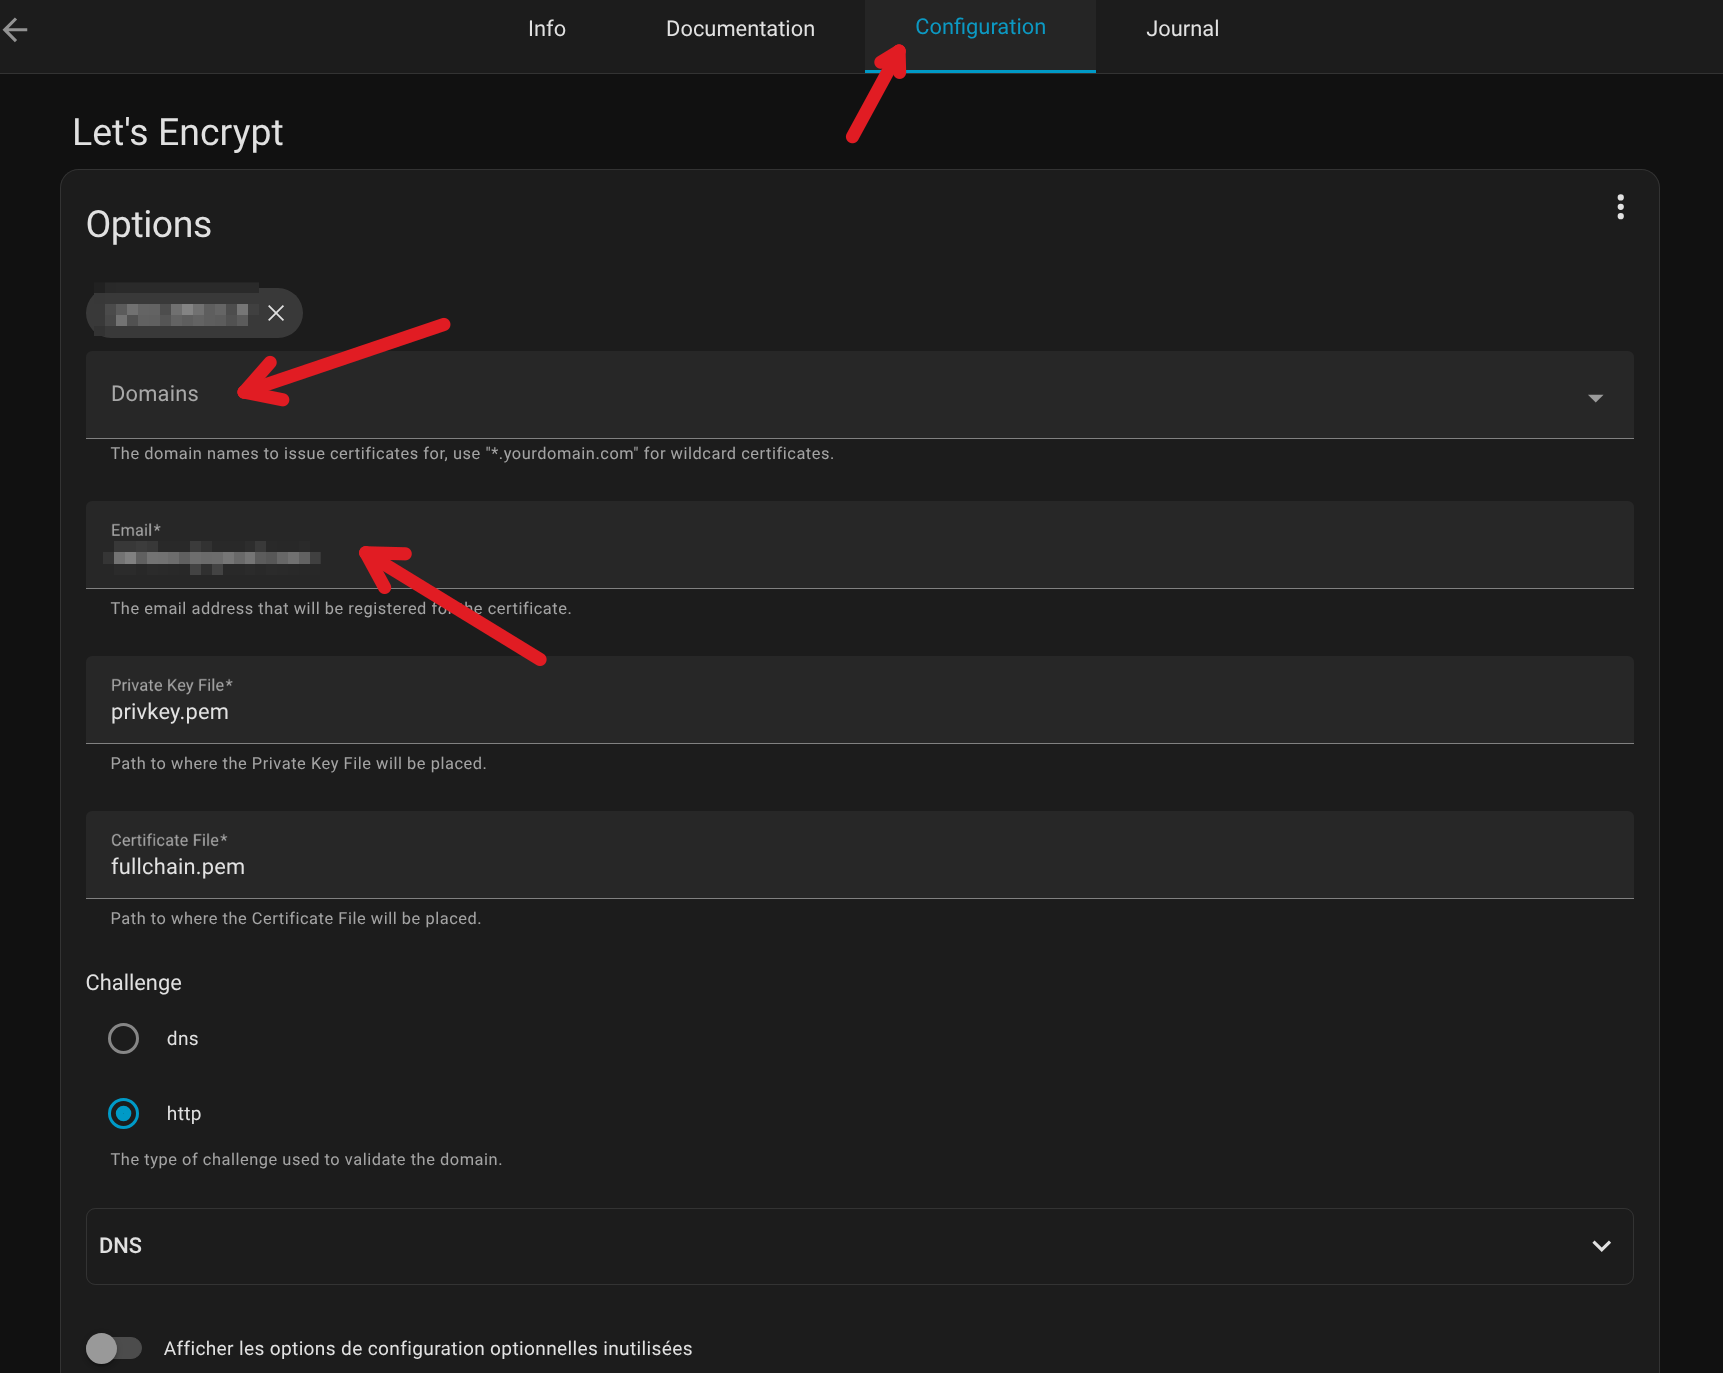The height and width of the screenshot is (1373, 1723).
Task: Switch to the Info tab
Action: pos(547,29)
